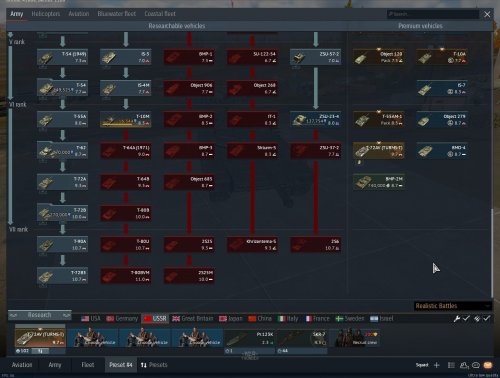The width and height of the screenshot is (500, 378).
Task: Click the research tree vertical scrollbar
Action: [x=492, y=253]
